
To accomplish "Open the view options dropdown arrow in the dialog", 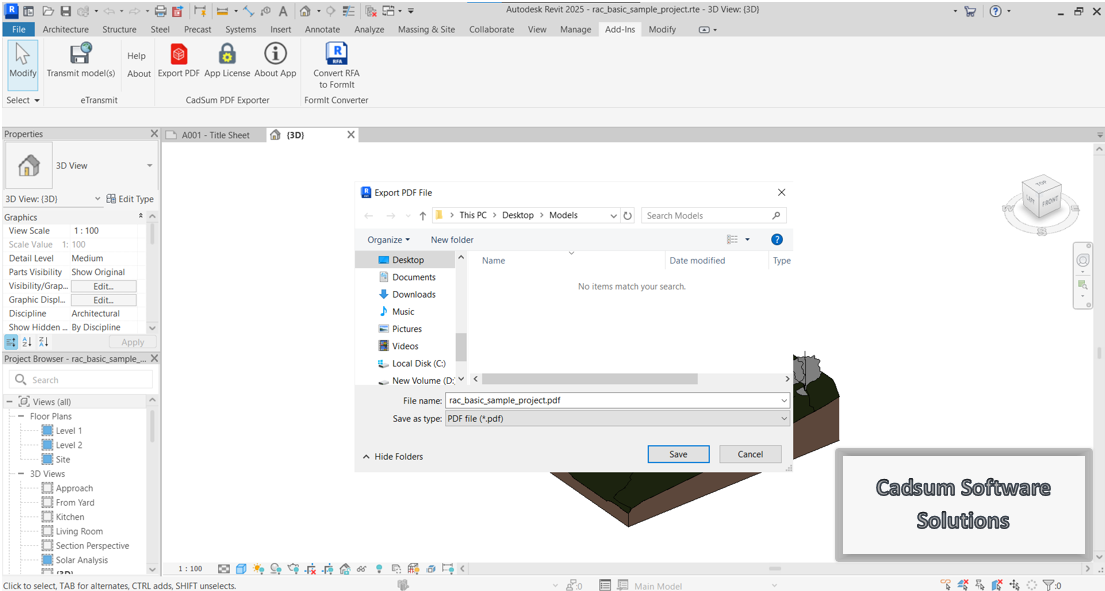I will point(748,239).
